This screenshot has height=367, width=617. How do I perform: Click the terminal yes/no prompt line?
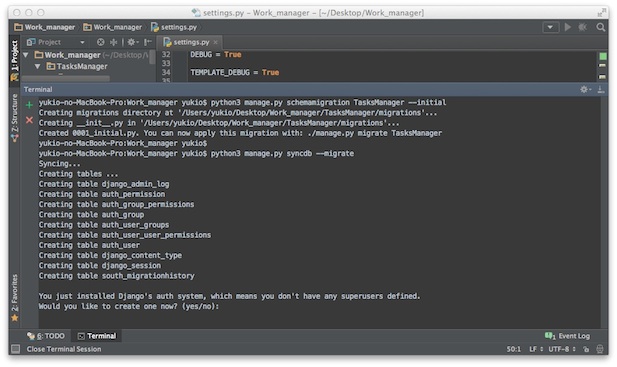pyautogui.click(x=129, y=306)
